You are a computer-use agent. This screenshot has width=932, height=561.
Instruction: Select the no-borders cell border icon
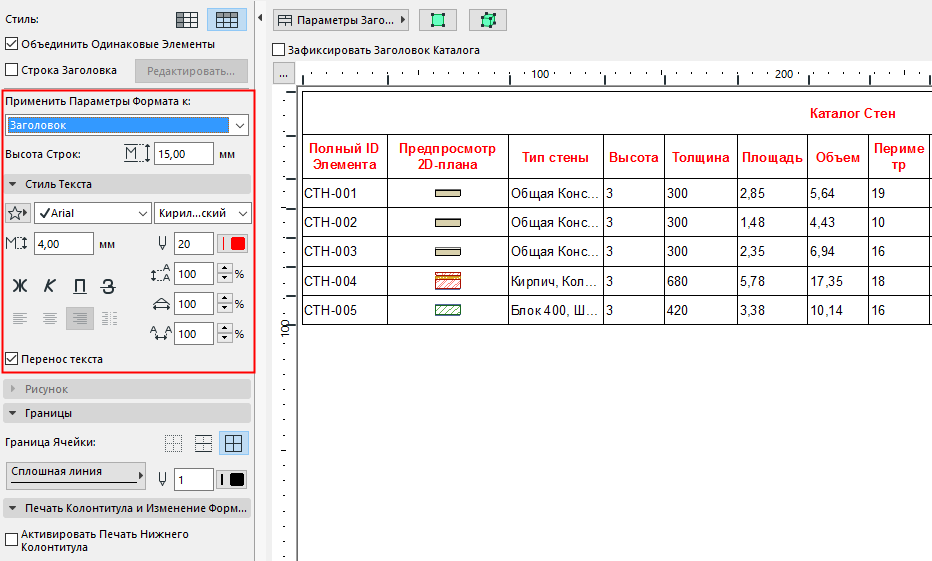(174, 443)
